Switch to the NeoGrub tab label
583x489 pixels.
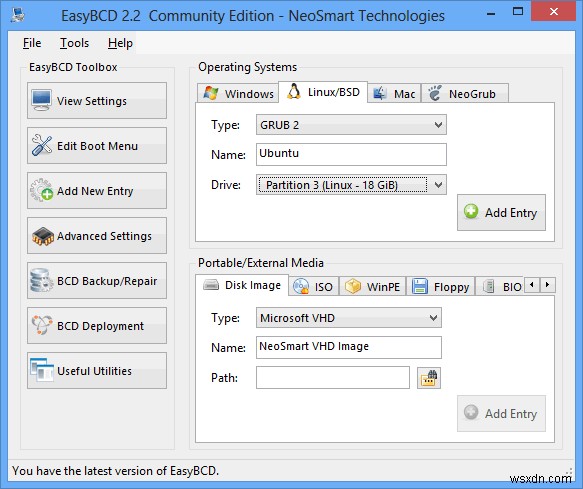click(472, 94)
